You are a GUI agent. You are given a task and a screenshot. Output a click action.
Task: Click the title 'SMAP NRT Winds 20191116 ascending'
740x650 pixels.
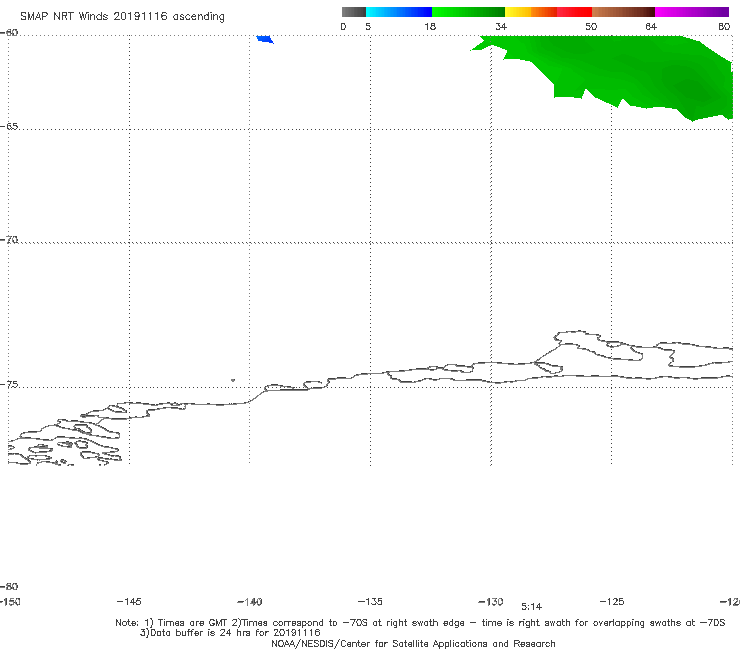[122, 17]
